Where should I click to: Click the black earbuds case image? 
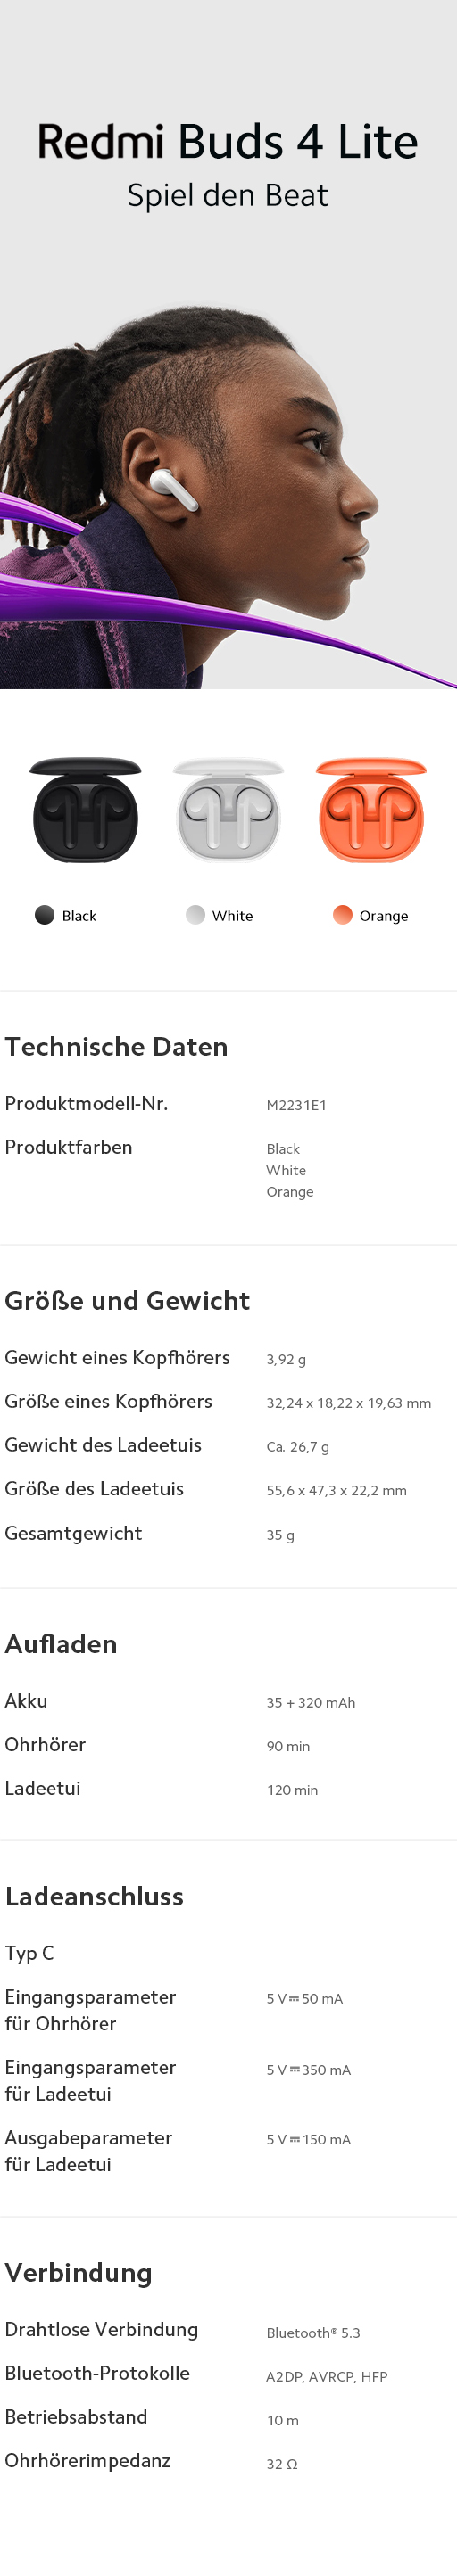coord(85,810)
